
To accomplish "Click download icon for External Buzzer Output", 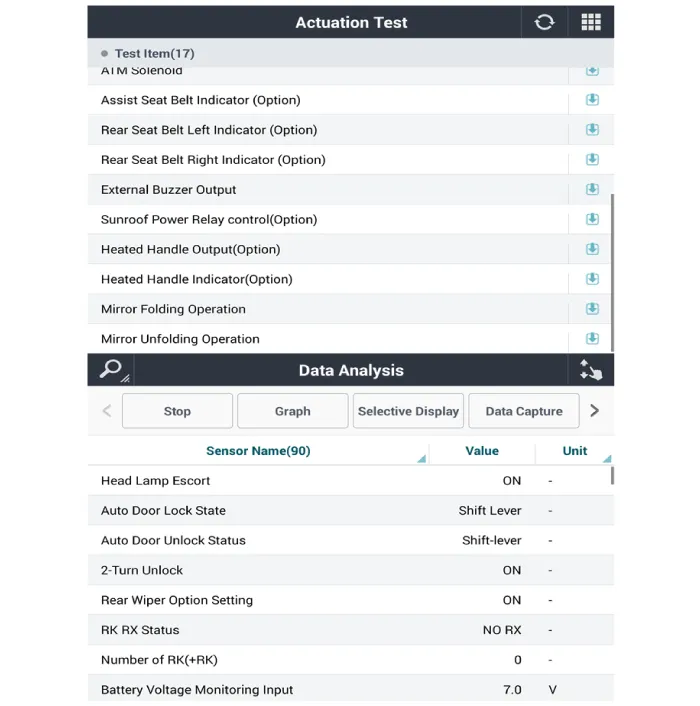I will coord(592,189).
